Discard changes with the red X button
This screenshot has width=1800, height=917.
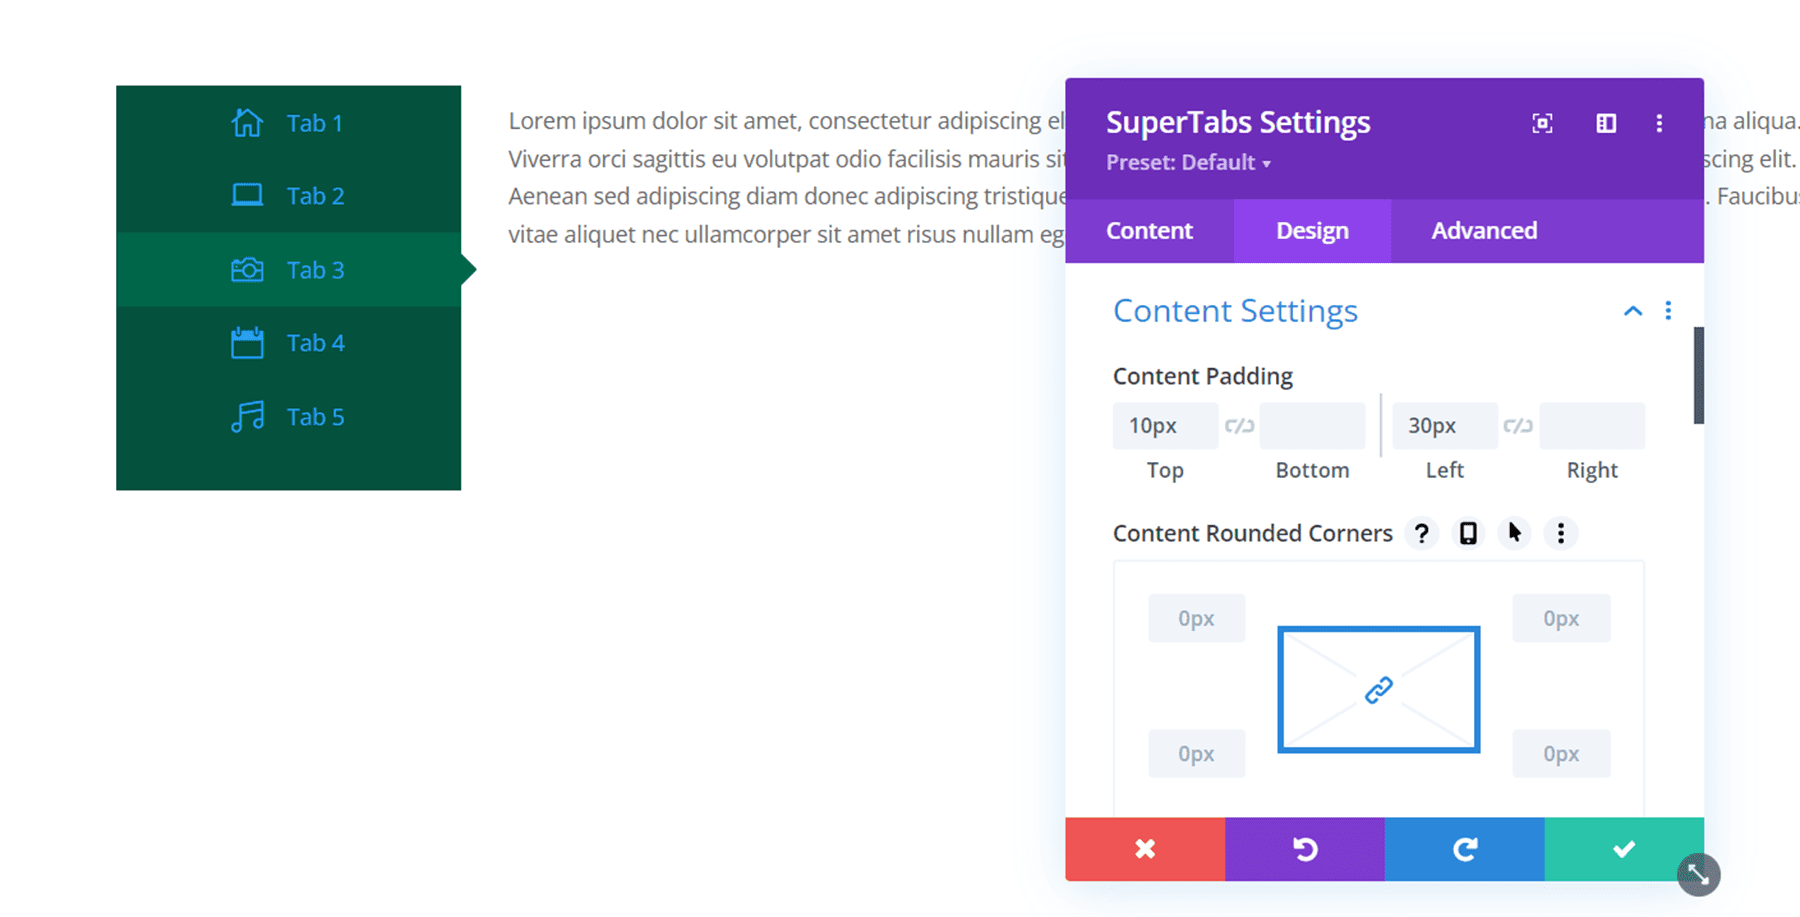1144,849
